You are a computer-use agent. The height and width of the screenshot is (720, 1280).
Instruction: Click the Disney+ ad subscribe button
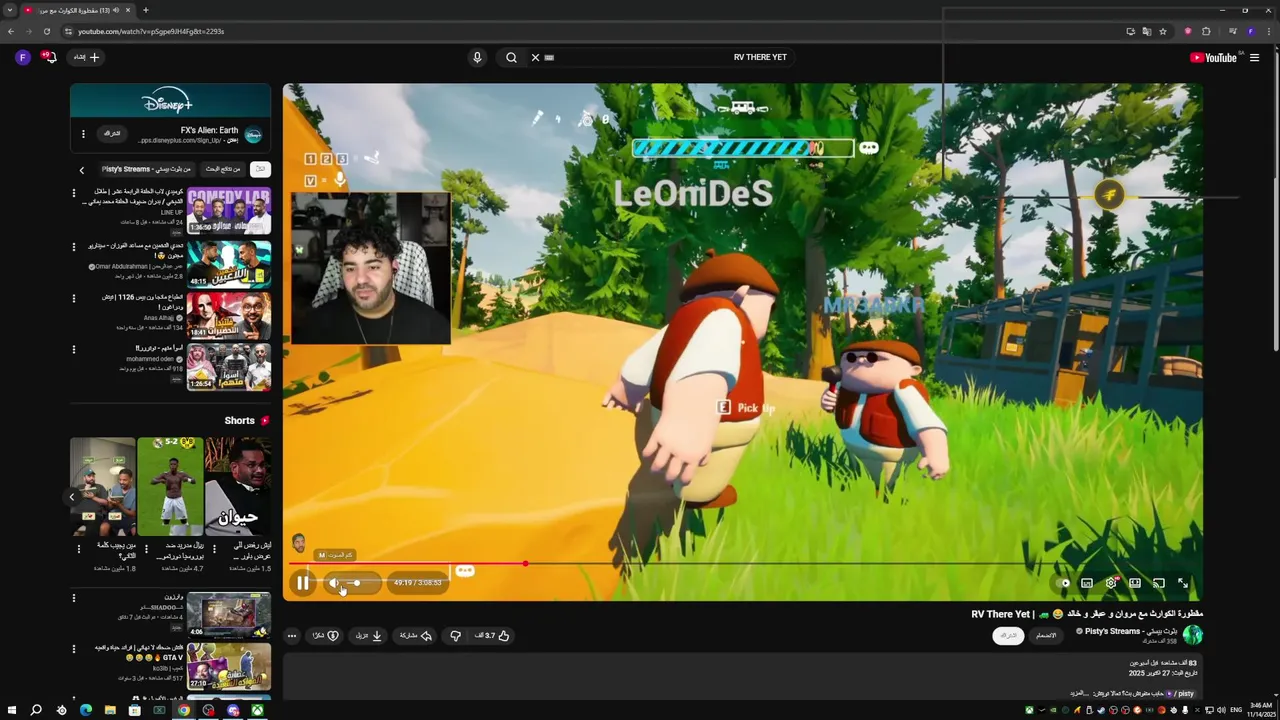click(x=113, y=133)
